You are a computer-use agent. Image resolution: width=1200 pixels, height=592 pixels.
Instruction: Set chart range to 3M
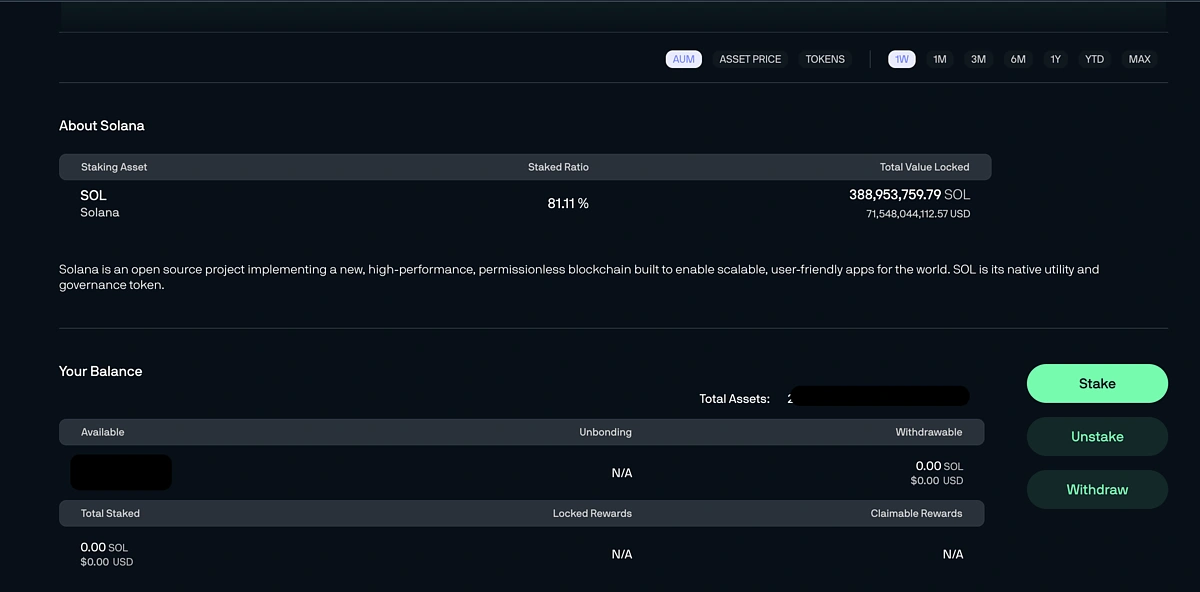tap(978, 59)
